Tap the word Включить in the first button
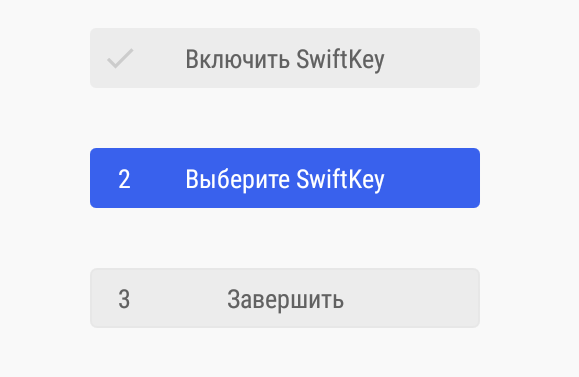 237,59
